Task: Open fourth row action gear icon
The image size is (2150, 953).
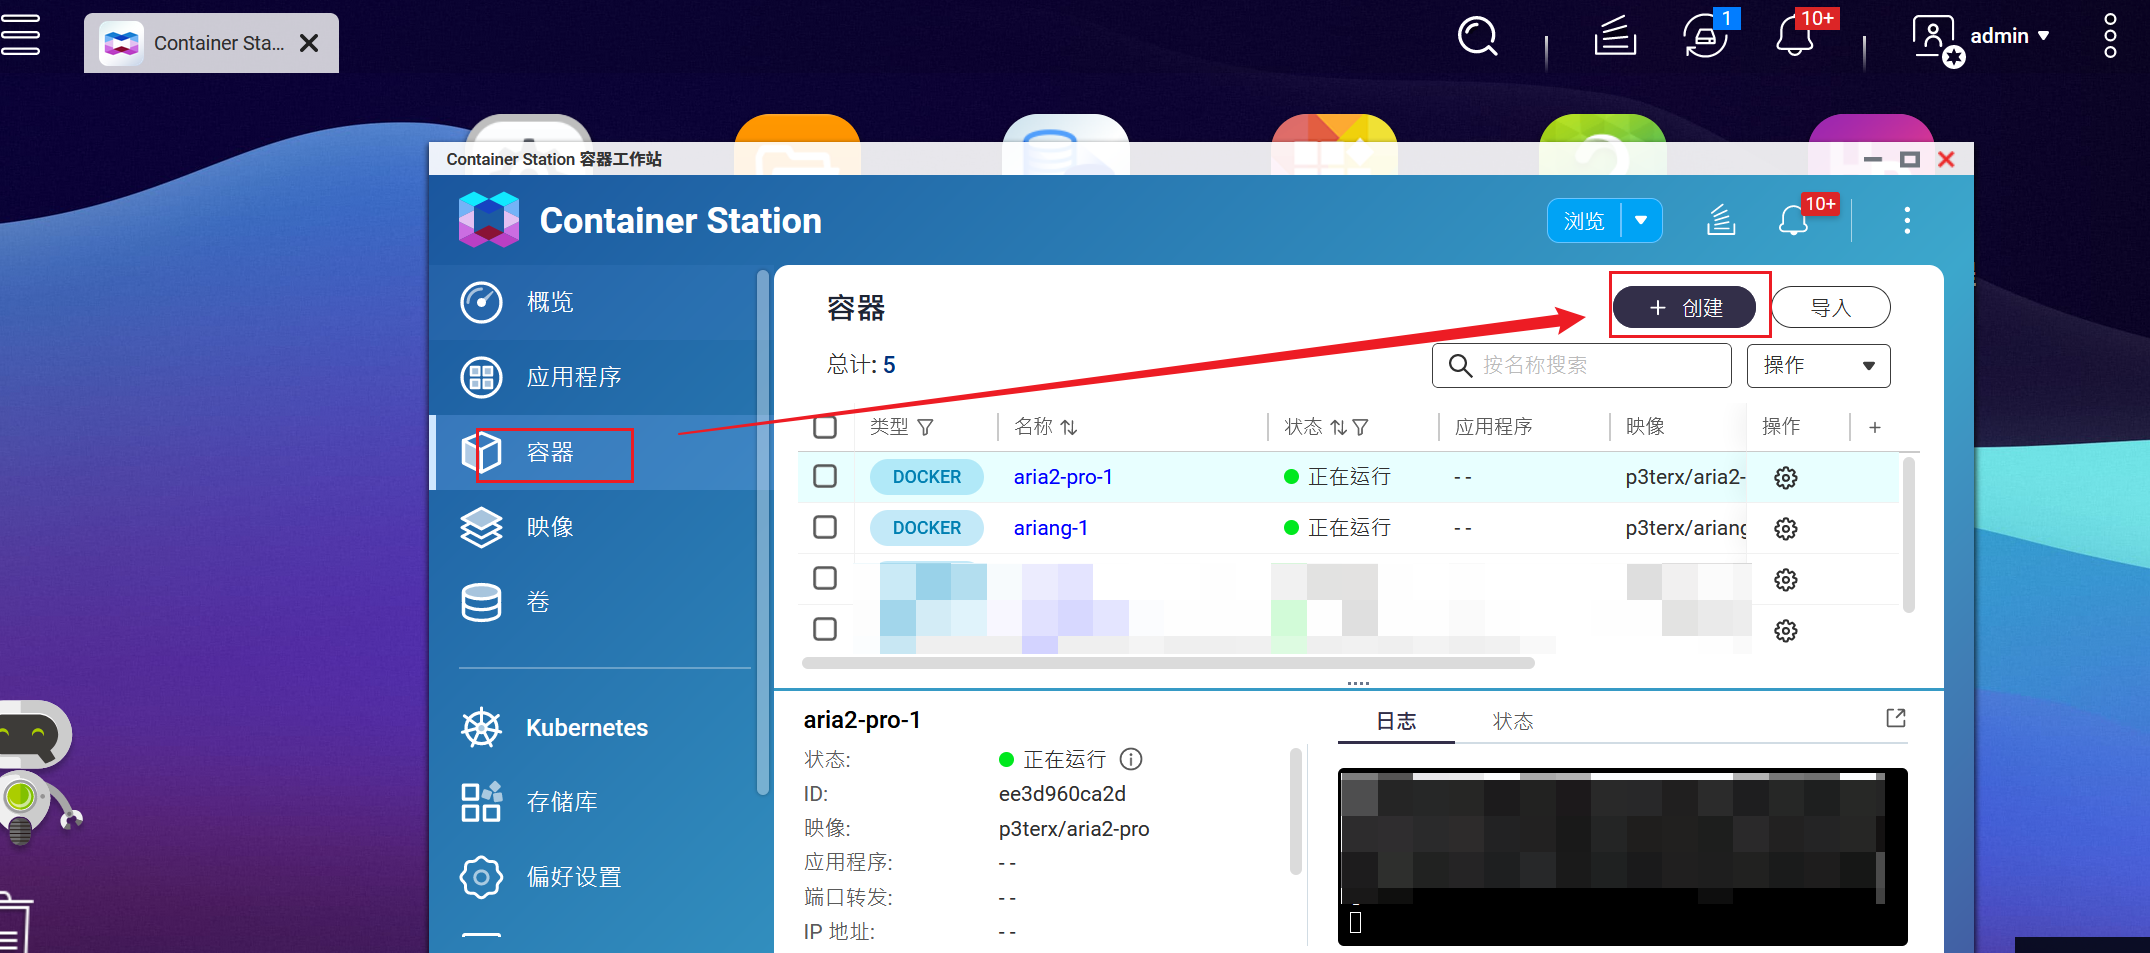Action: (x=1786, y=631)
